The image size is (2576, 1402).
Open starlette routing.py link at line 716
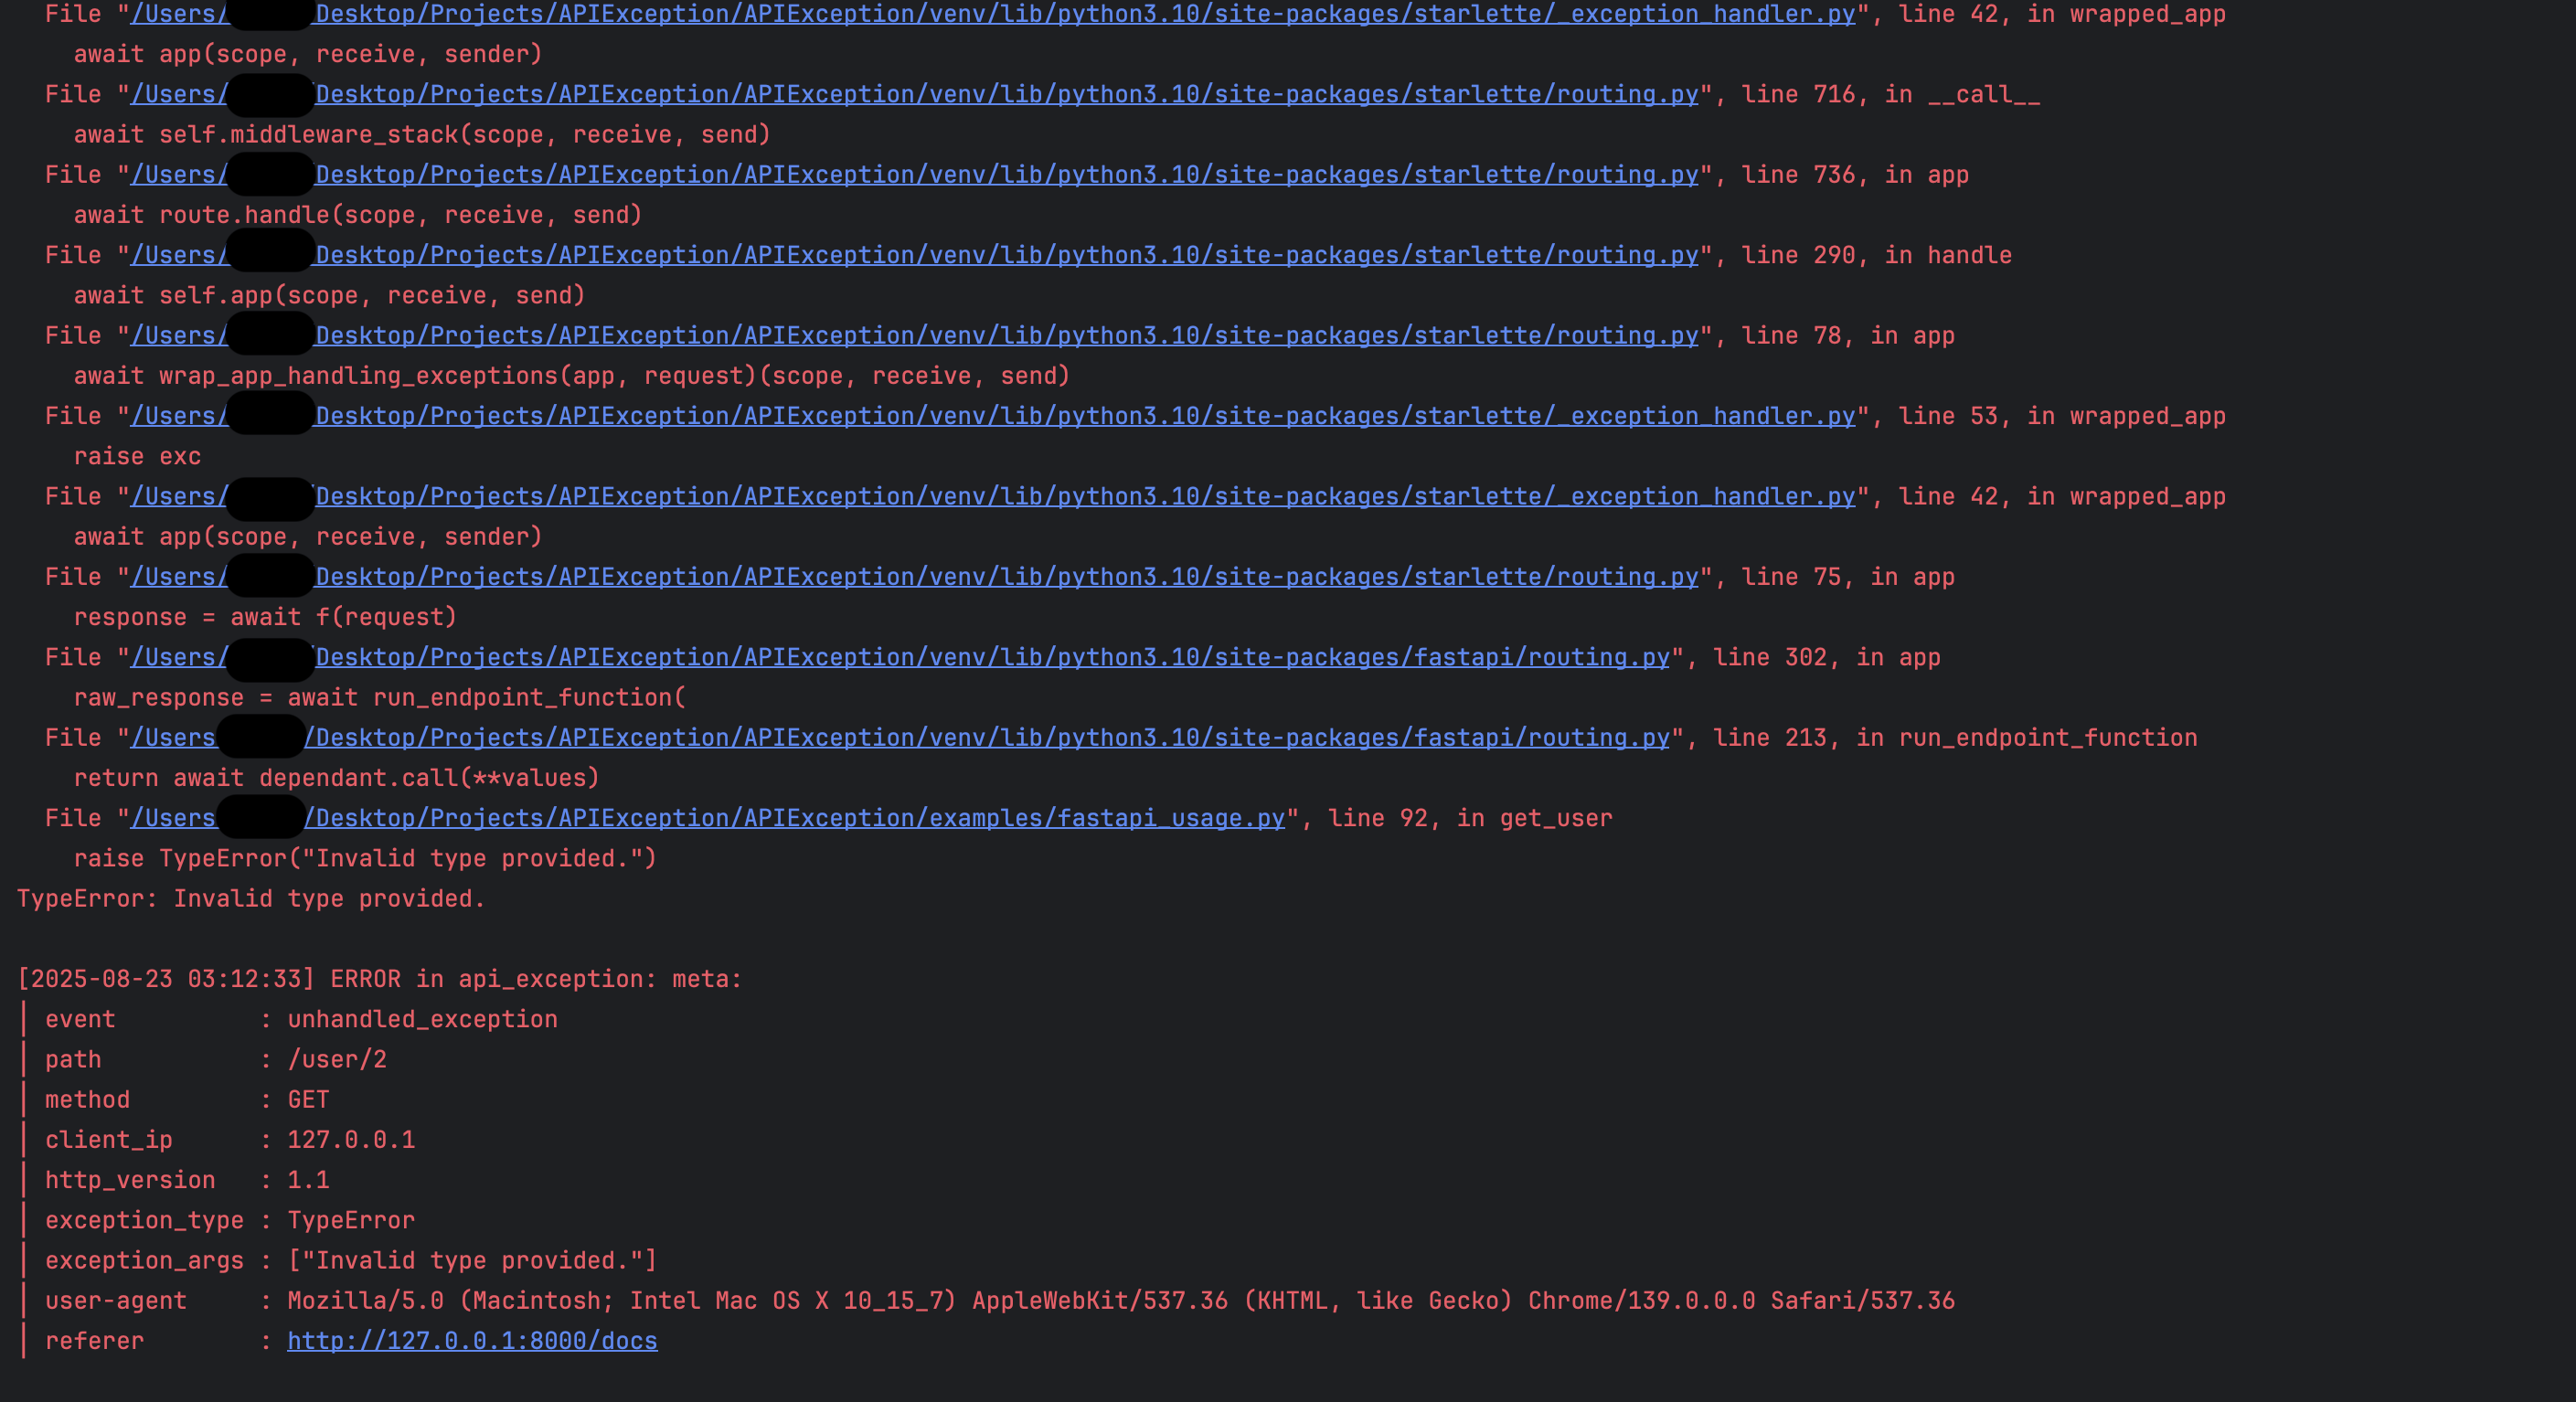click(914, 94)
